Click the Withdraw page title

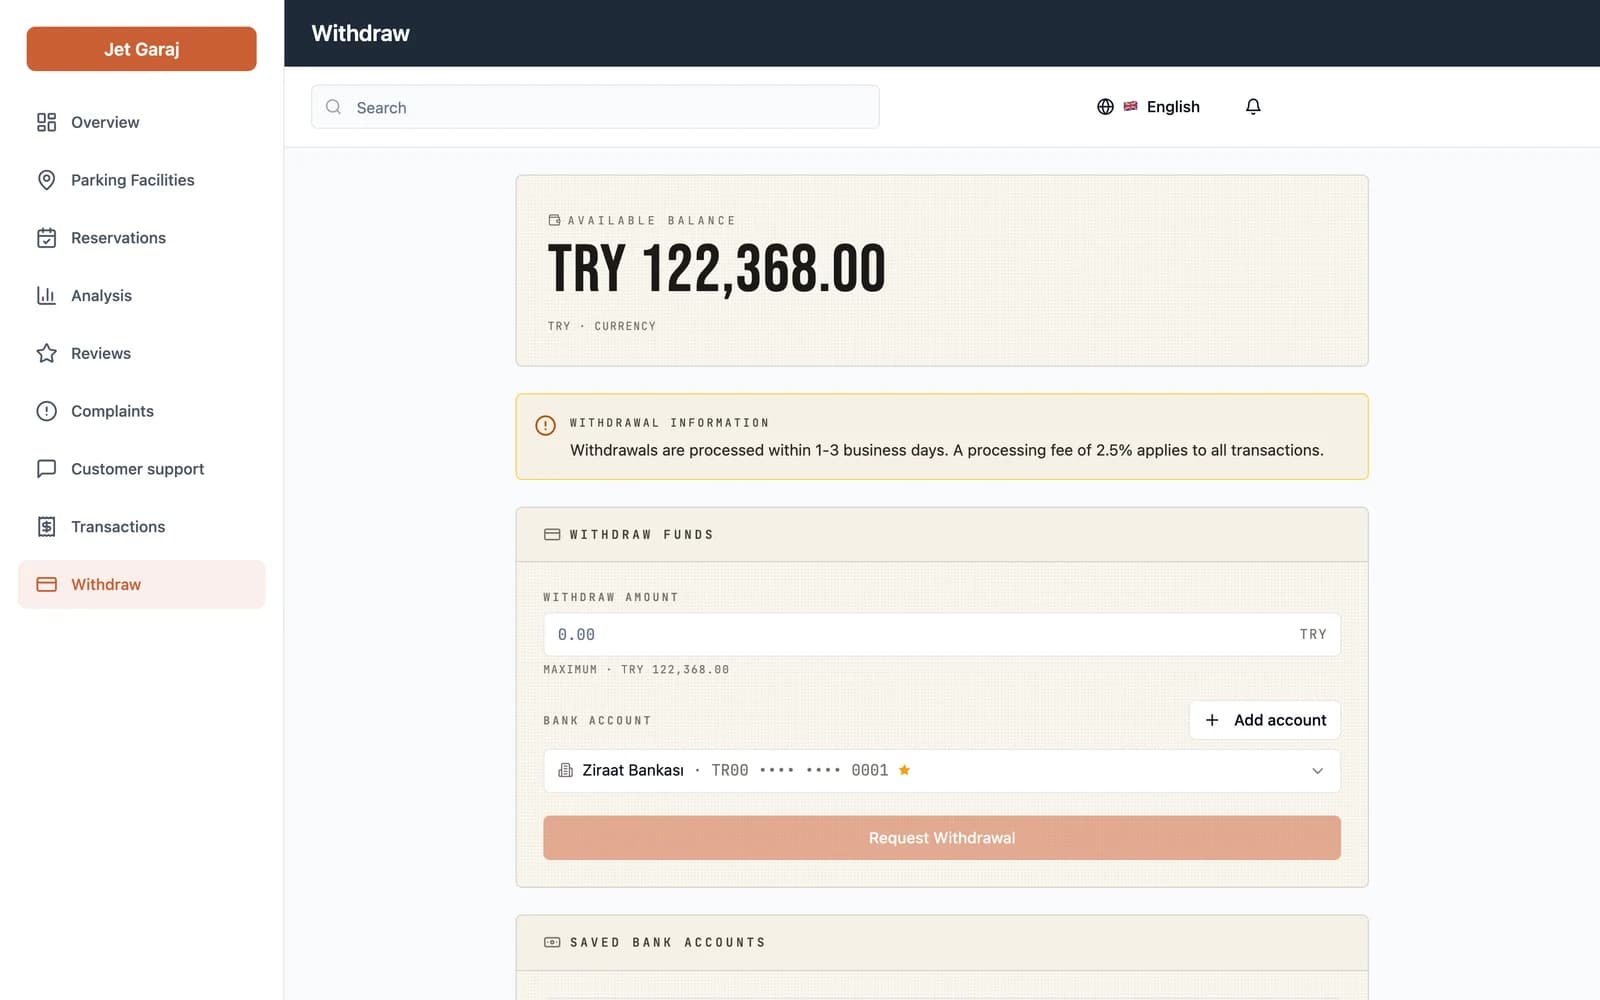(x=361, y=33)
